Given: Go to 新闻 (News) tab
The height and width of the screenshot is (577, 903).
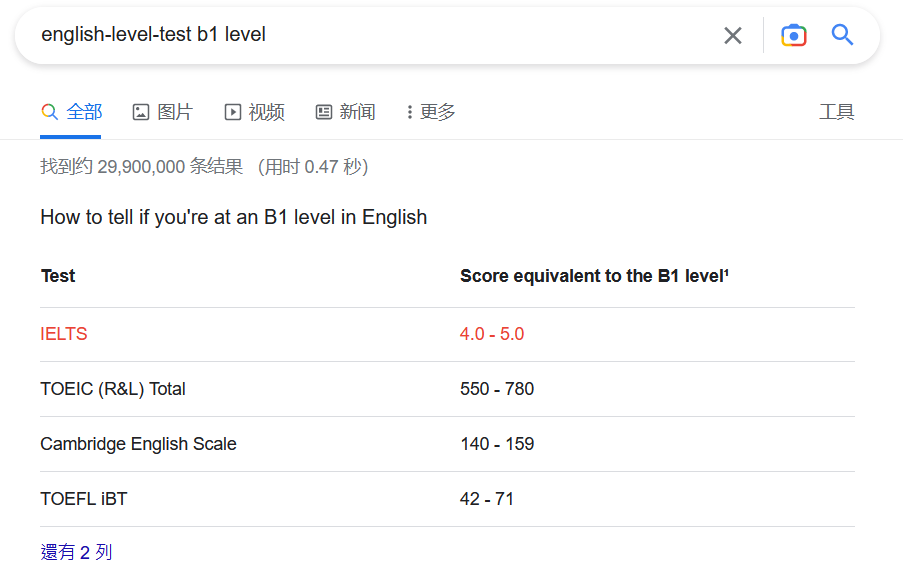Looking at the screenshot, I should click(x=346, y=112).
